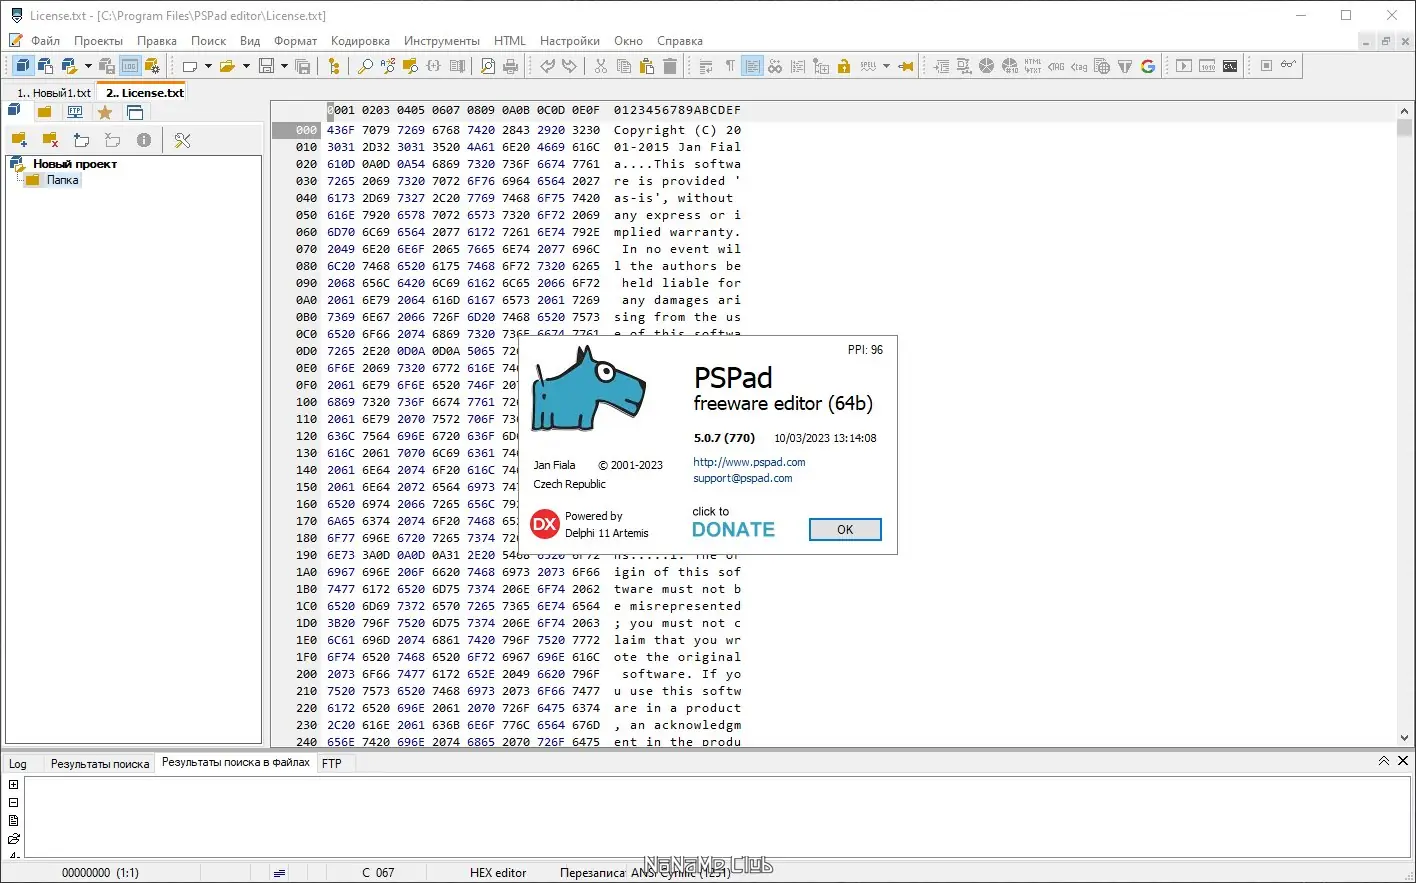The image size is (1416, 883).
Task: Click the Find and replace A-Z icon
Action: pyautogui.click(x=388, y=66)
